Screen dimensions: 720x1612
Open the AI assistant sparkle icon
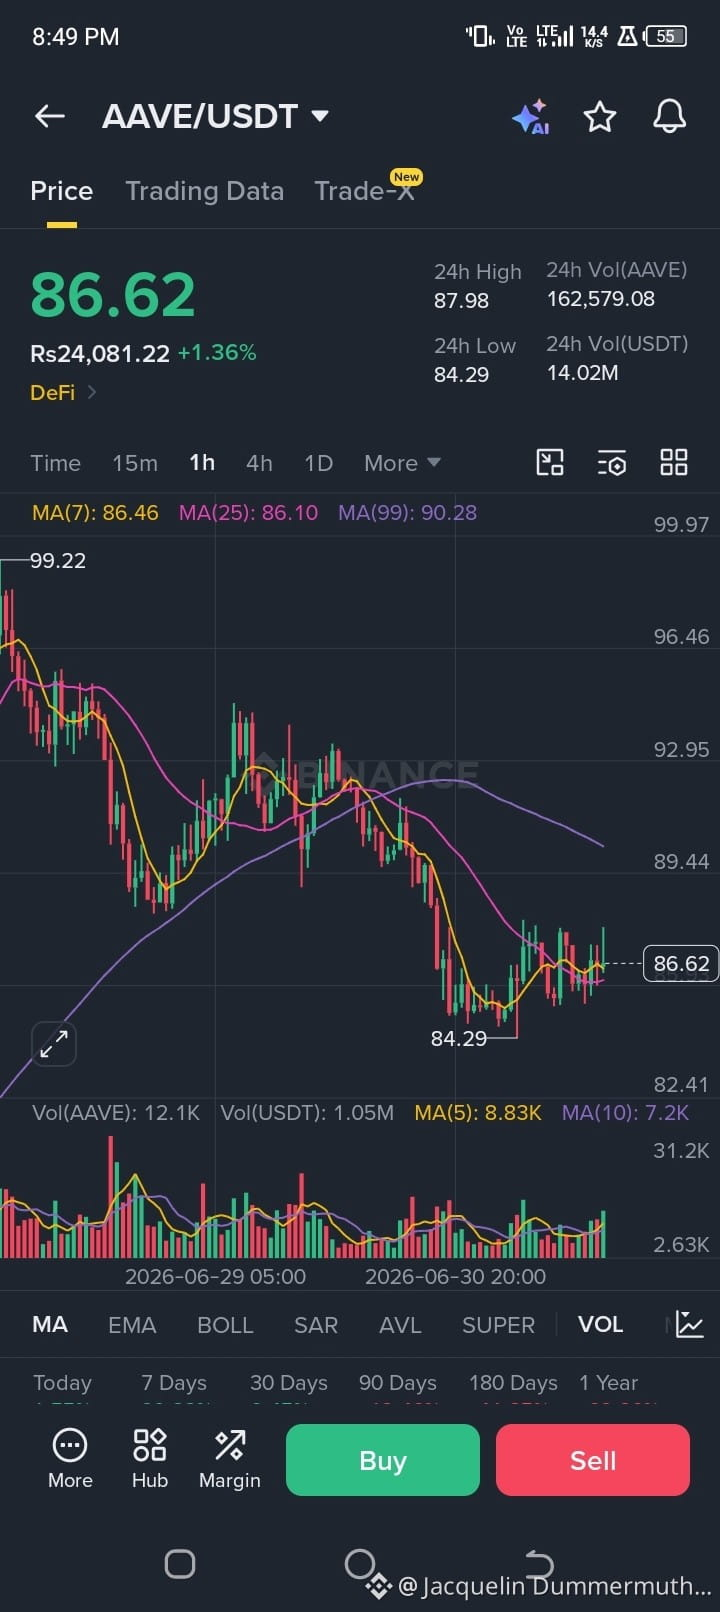(x=531, y=116)
